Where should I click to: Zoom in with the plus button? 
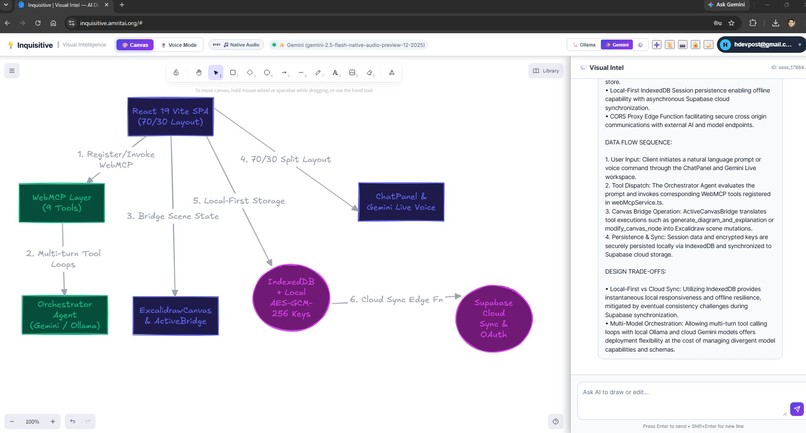click(52, 422)
